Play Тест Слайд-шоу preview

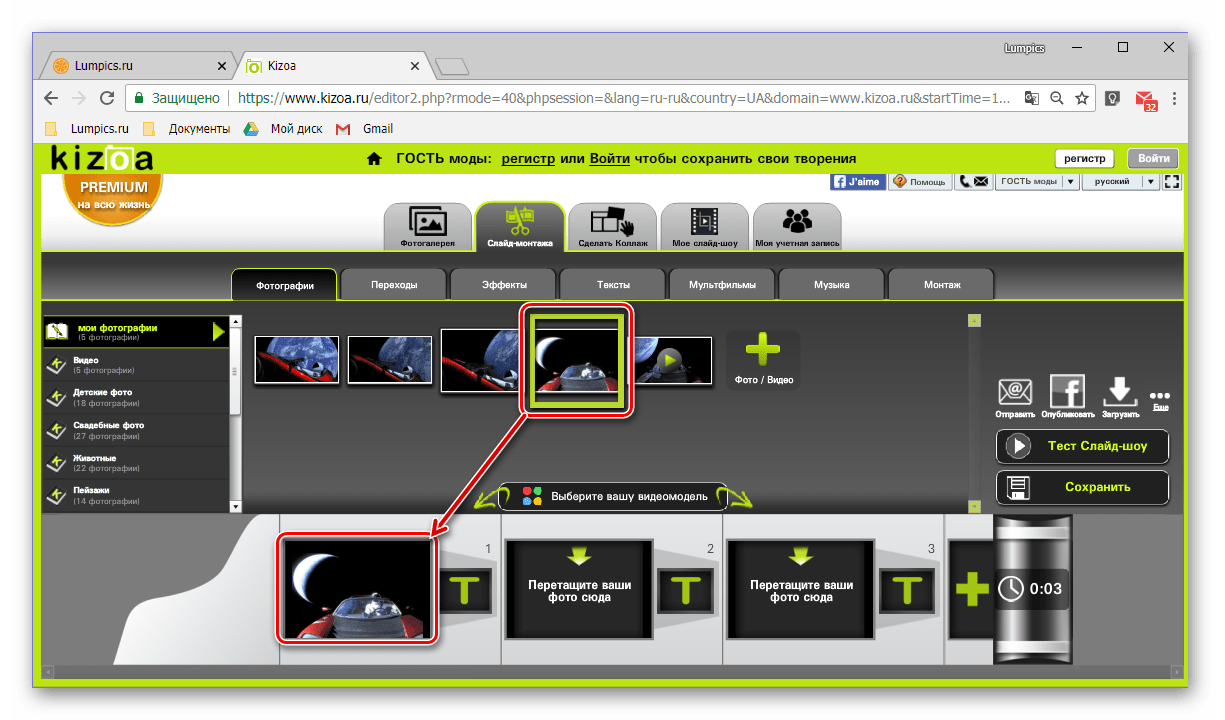(1082, 446)
